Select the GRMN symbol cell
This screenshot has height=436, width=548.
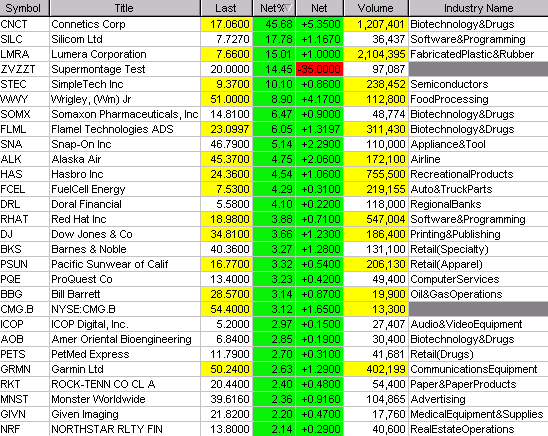(24, 369)
